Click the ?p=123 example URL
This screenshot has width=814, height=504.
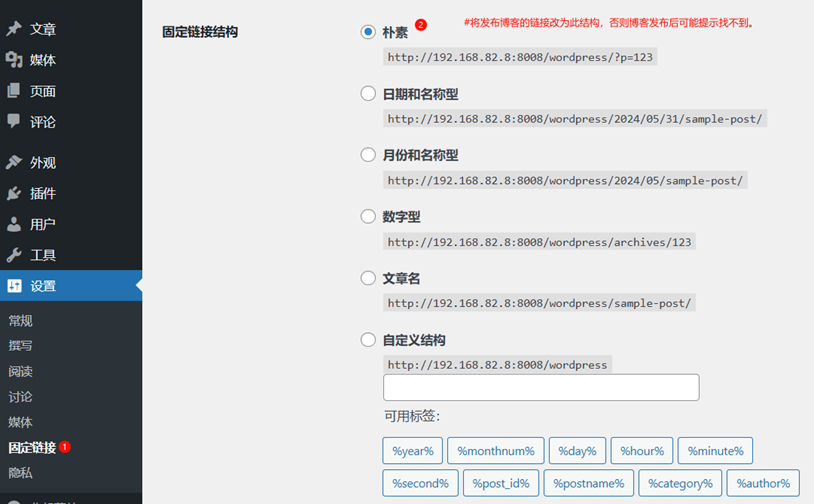point(520,57)
